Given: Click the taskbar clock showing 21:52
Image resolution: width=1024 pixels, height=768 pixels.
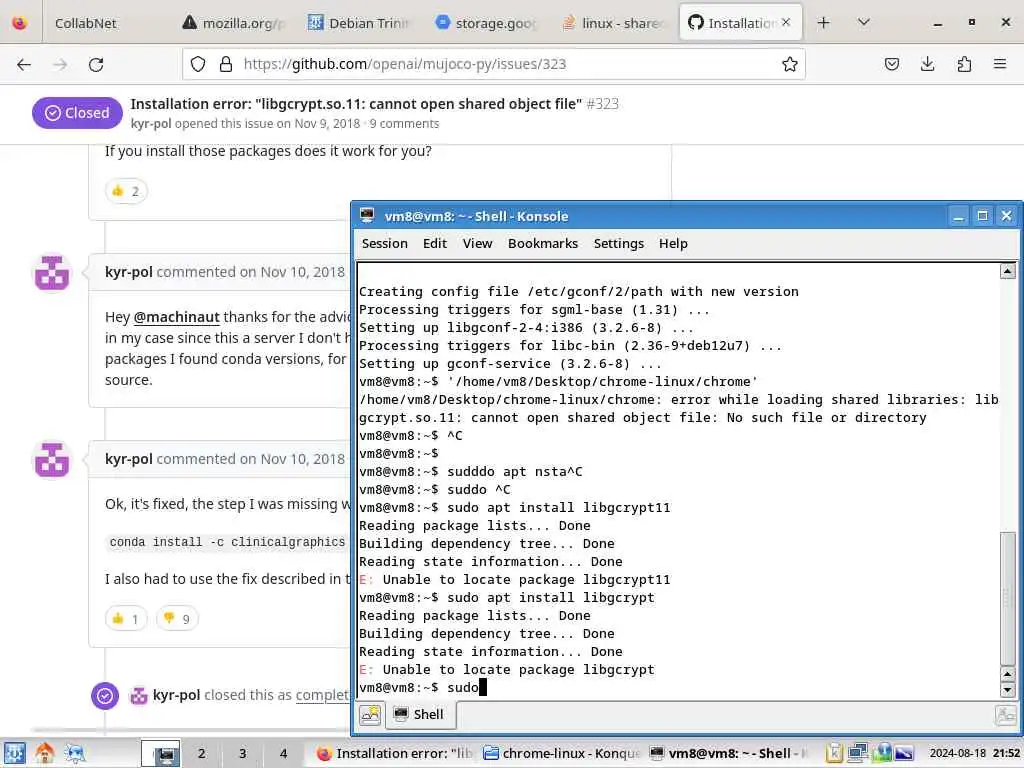Looking at the screenshot, I should point(975,754).
